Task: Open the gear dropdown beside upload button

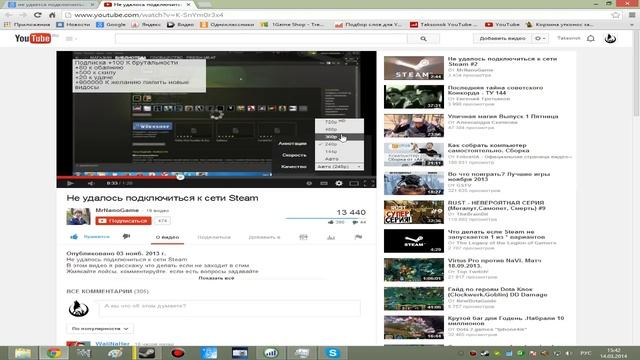Action: click(x=540, y=38)
